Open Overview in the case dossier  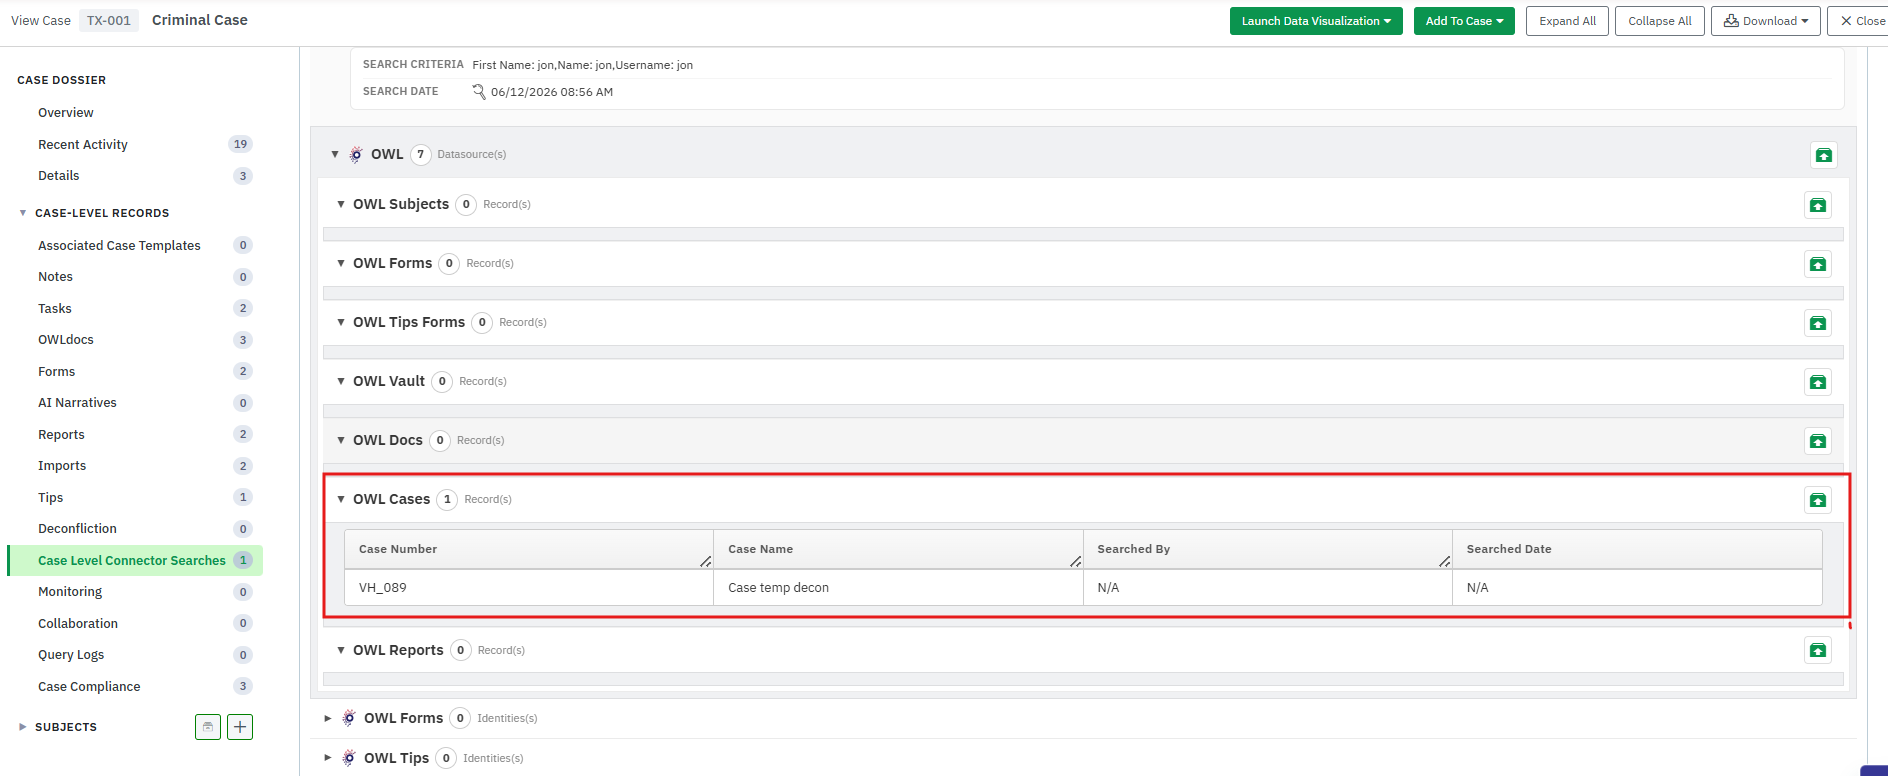tap(66, 113)
